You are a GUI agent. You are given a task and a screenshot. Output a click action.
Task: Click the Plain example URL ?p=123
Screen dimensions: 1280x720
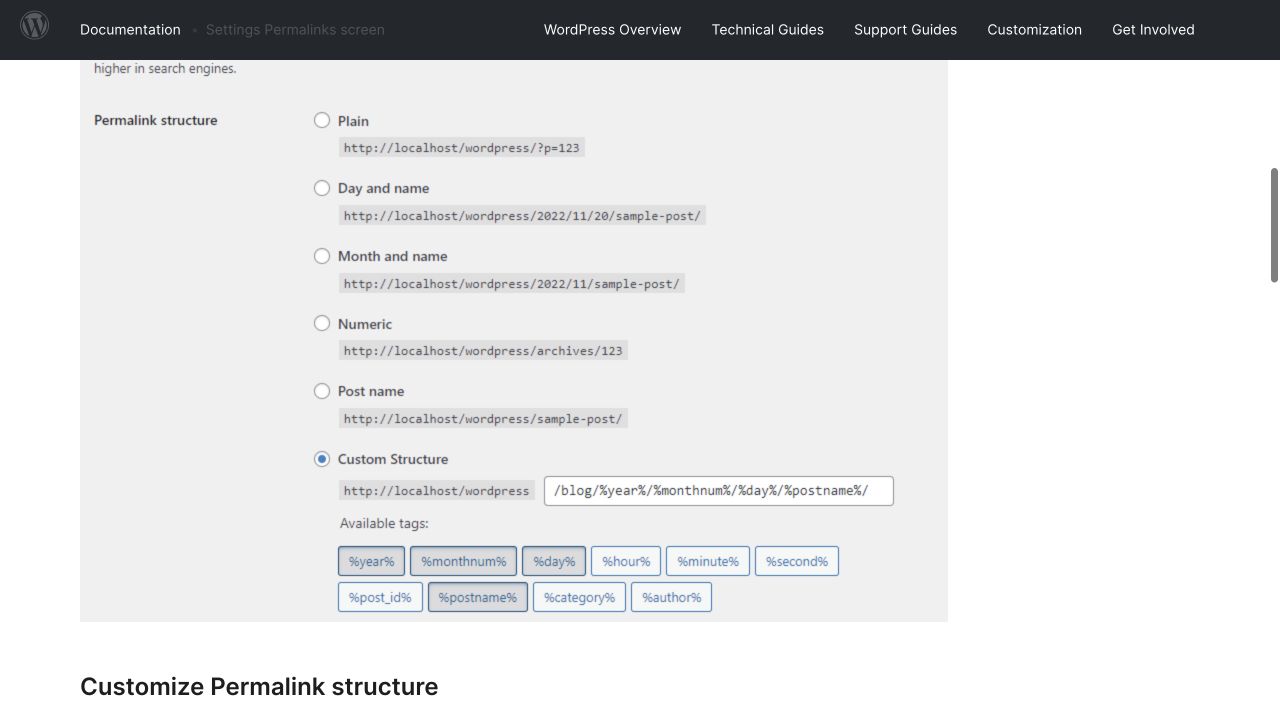[461, 148]
